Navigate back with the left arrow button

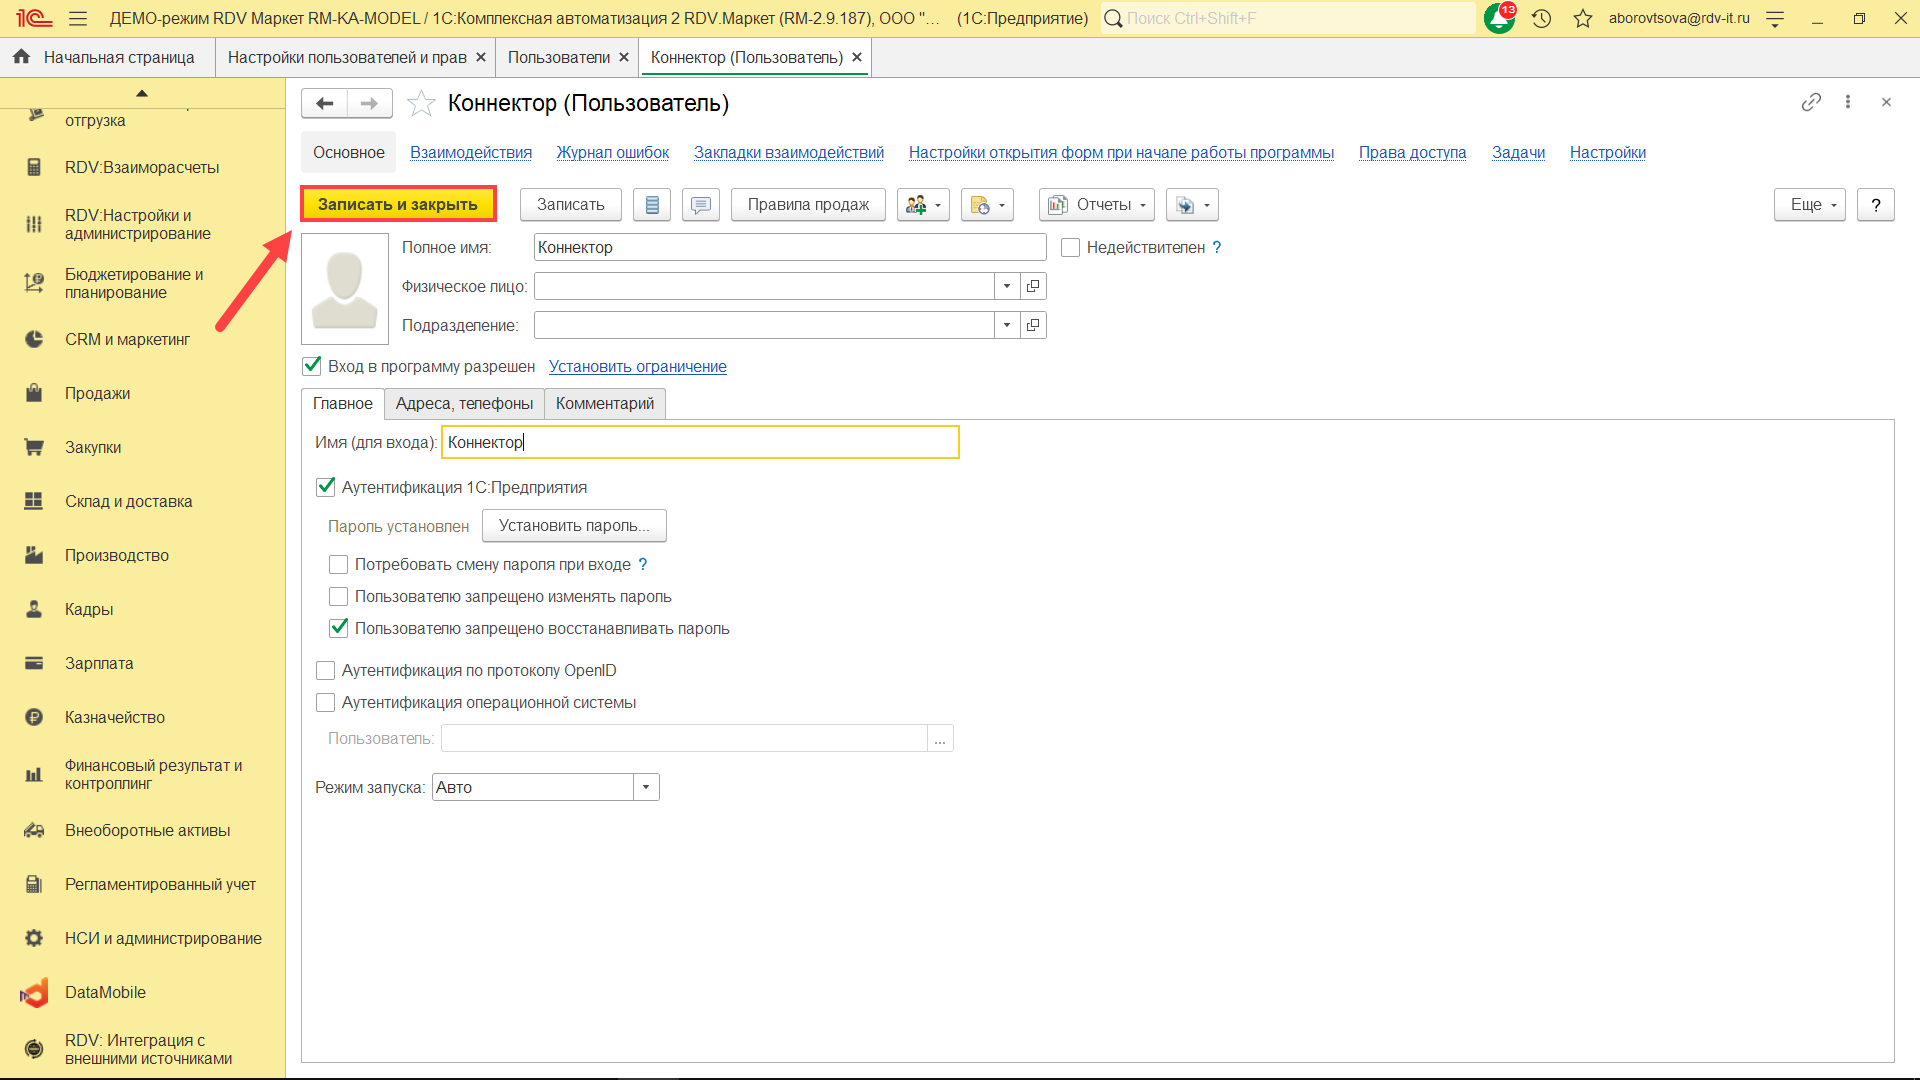pyautogui.click(x=324, y=103)
